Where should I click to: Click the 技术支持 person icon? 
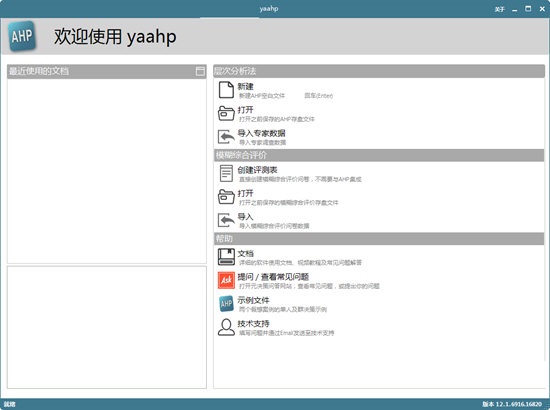pyautogui.click(x=226, y=327)
